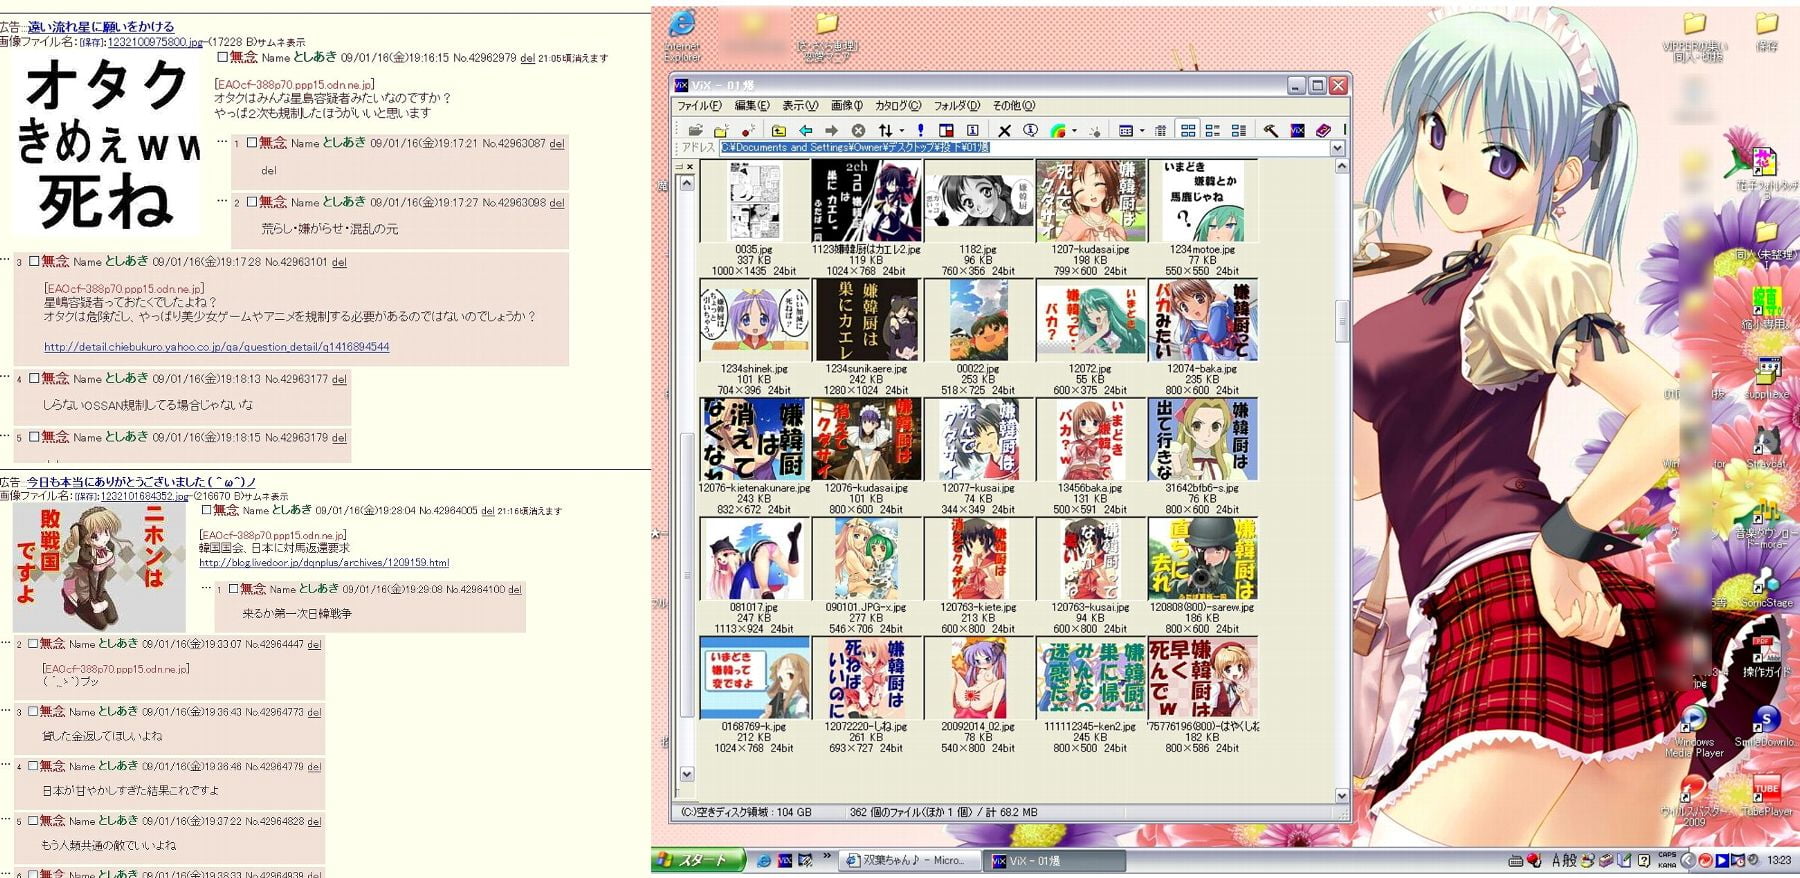This screenshot has width=1800, height=878.
Task: Click the go-up-one-folder icon in the ViX toolbar
Action: (x=778, y=130)
